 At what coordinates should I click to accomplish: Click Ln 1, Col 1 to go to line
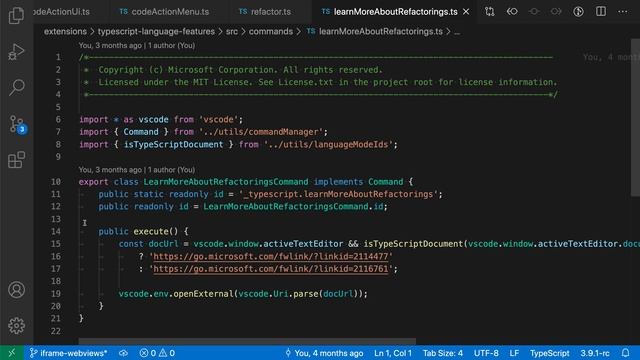393,353
